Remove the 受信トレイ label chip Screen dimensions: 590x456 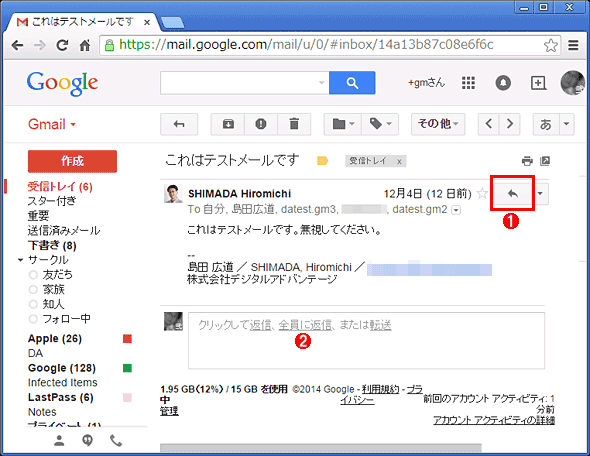click(399, 161)
